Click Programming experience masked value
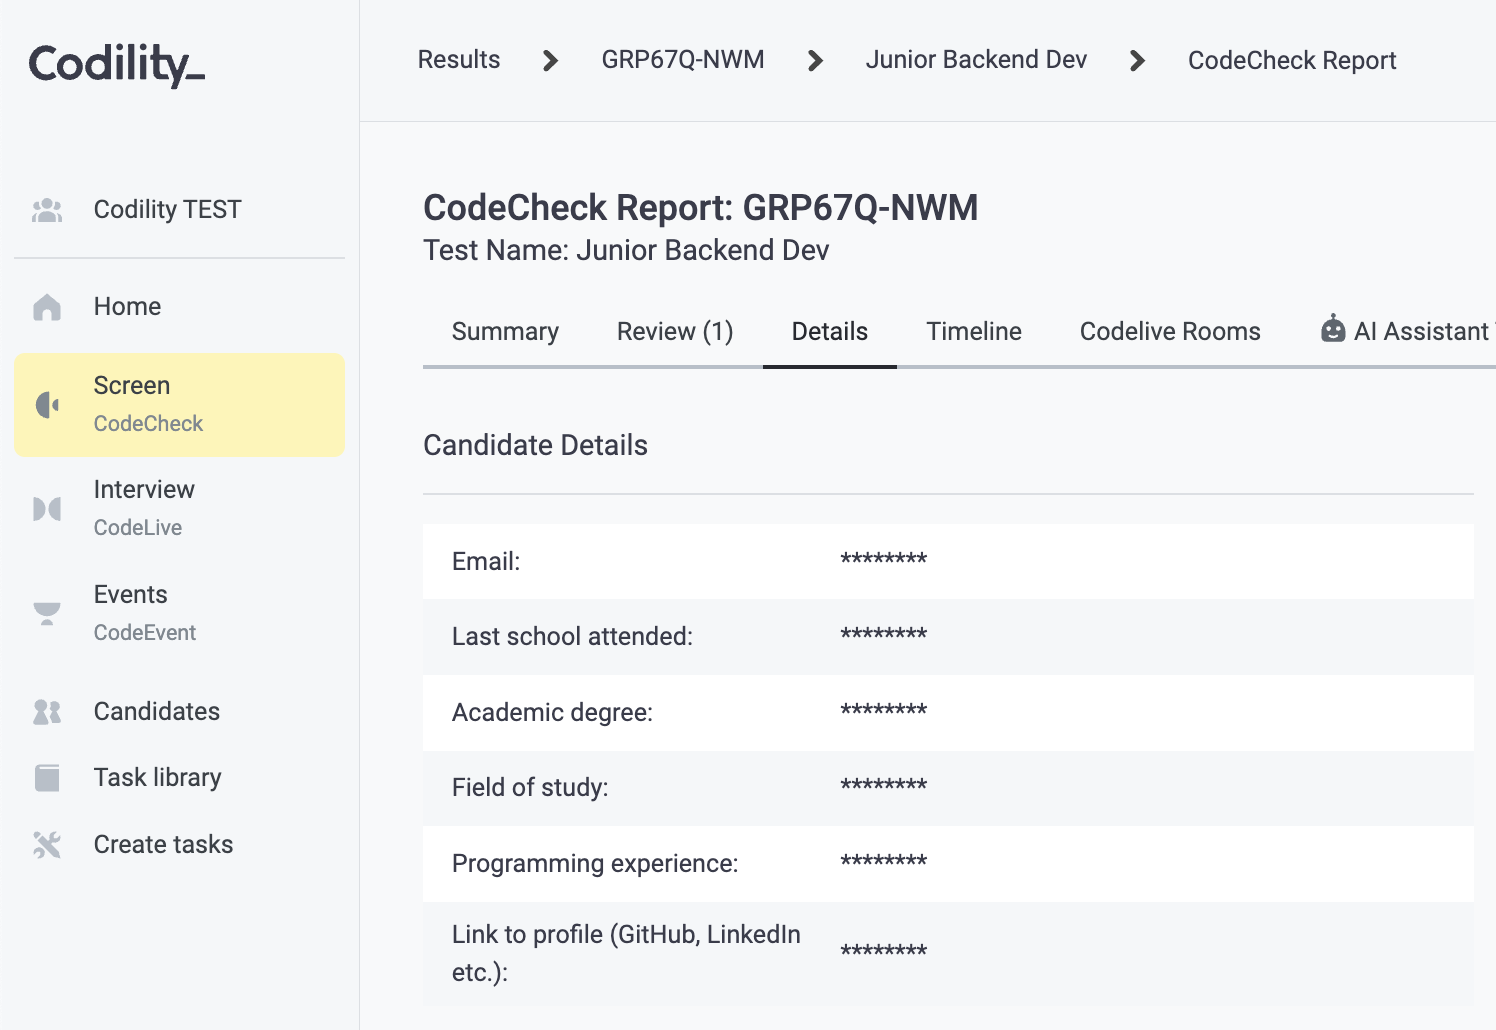This screenshot has height=1030, width=1496. pyautogui.click(x=884, y=862)
